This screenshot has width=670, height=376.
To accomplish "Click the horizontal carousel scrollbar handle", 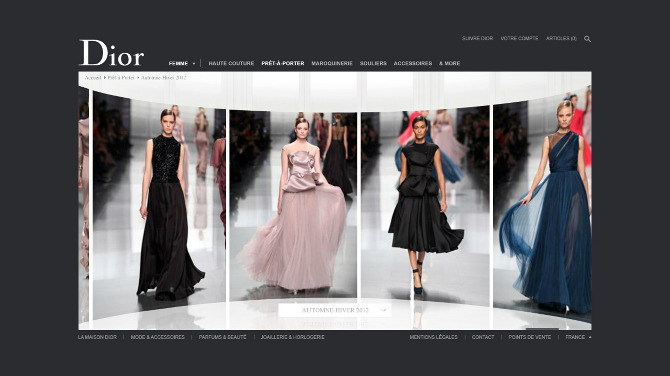I will pyautogui.click(x=542, y=329).
